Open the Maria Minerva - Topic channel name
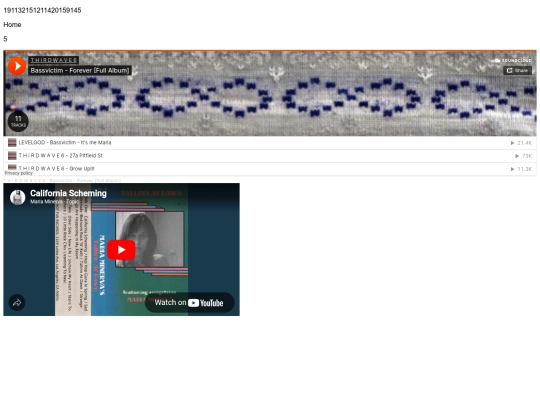The height and width of the screenshot is (405, 540). (x=54, y=202)
